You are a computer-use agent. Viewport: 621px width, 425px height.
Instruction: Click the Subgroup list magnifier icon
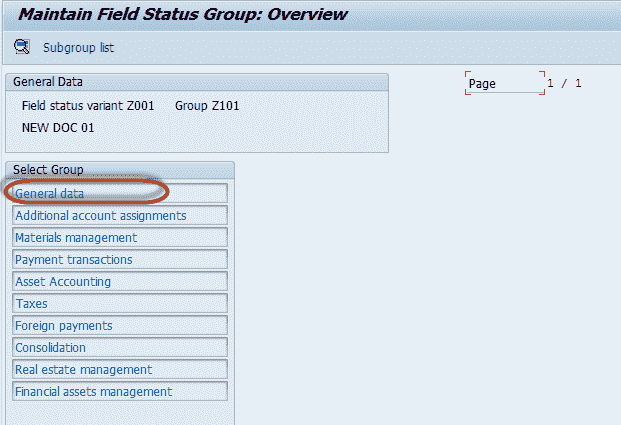pos(22,47)
